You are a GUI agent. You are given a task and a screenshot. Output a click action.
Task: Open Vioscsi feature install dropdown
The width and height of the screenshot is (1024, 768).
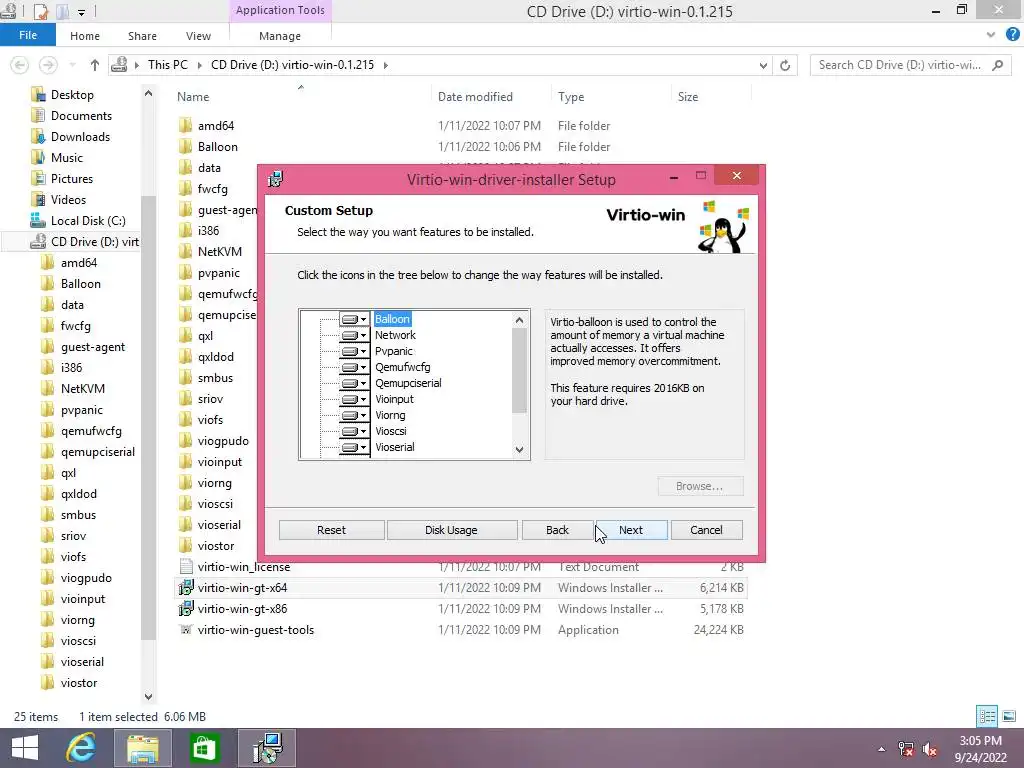(x=354, y=431)
